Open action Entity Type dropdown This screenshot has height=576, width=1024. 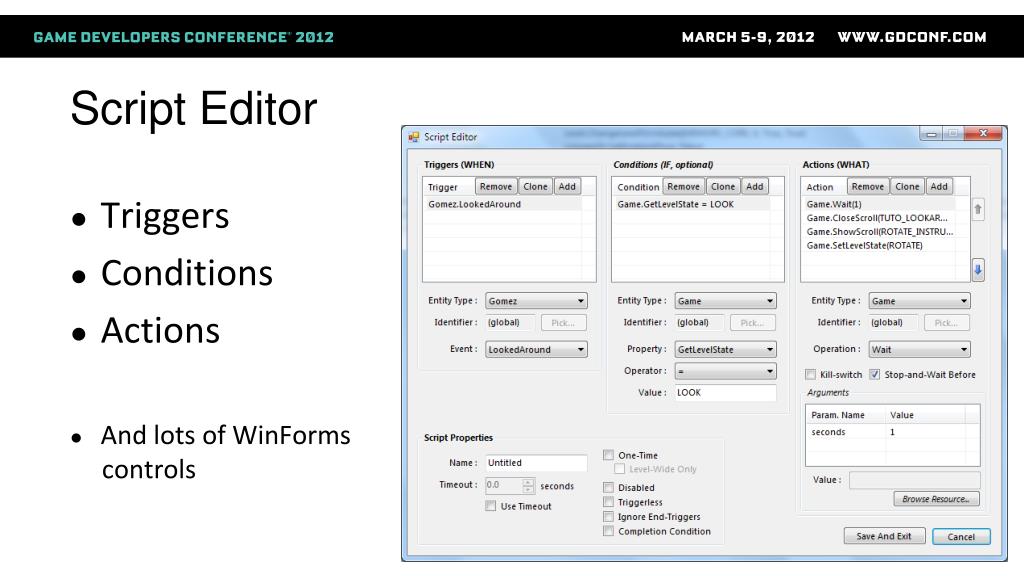pos(919,300)
